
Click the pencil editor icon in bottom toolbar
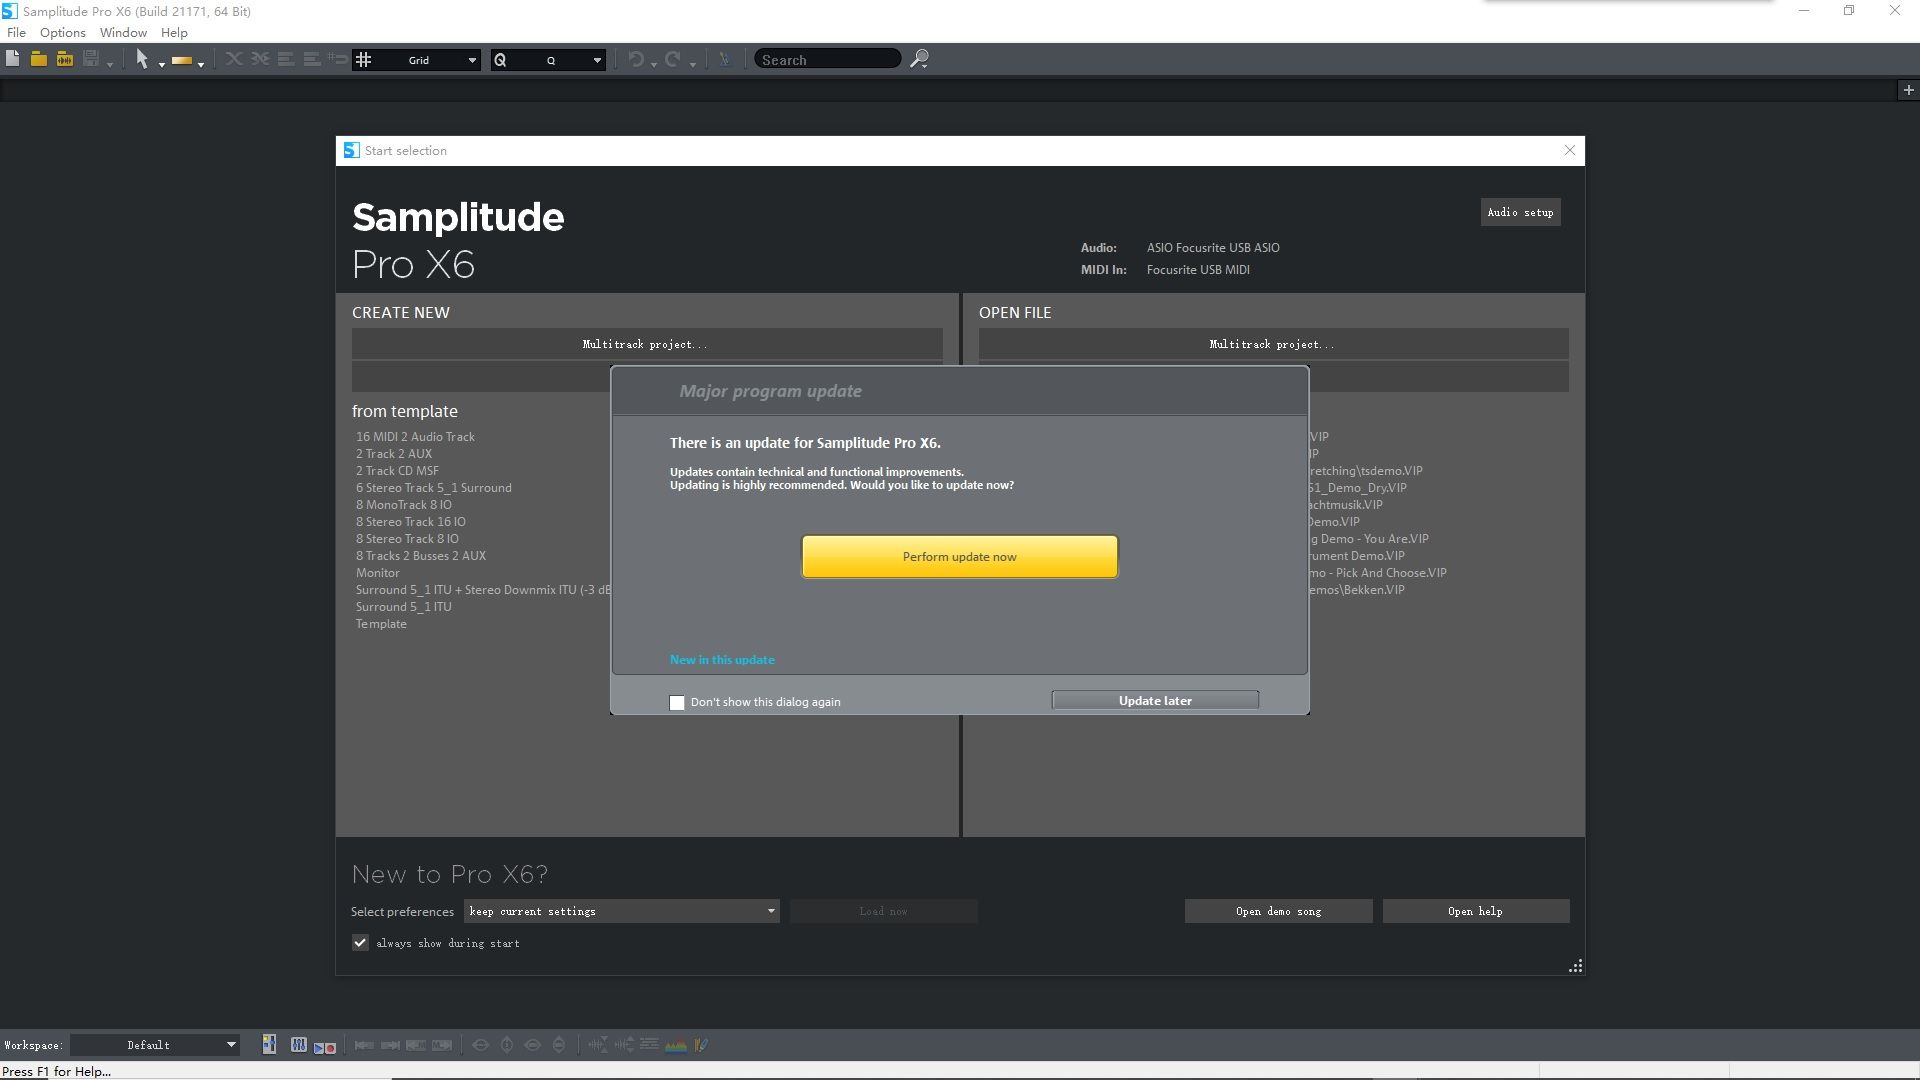(x=701, y=1045)
